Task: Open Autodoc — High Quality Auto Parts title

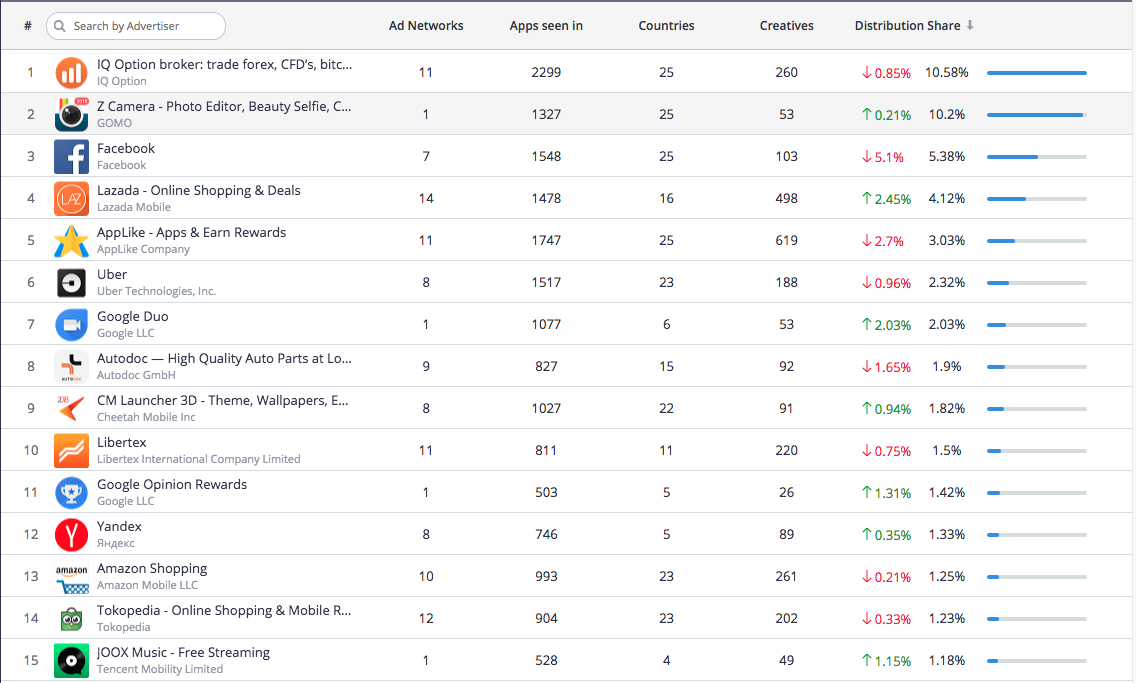Action: pos(225,359)
